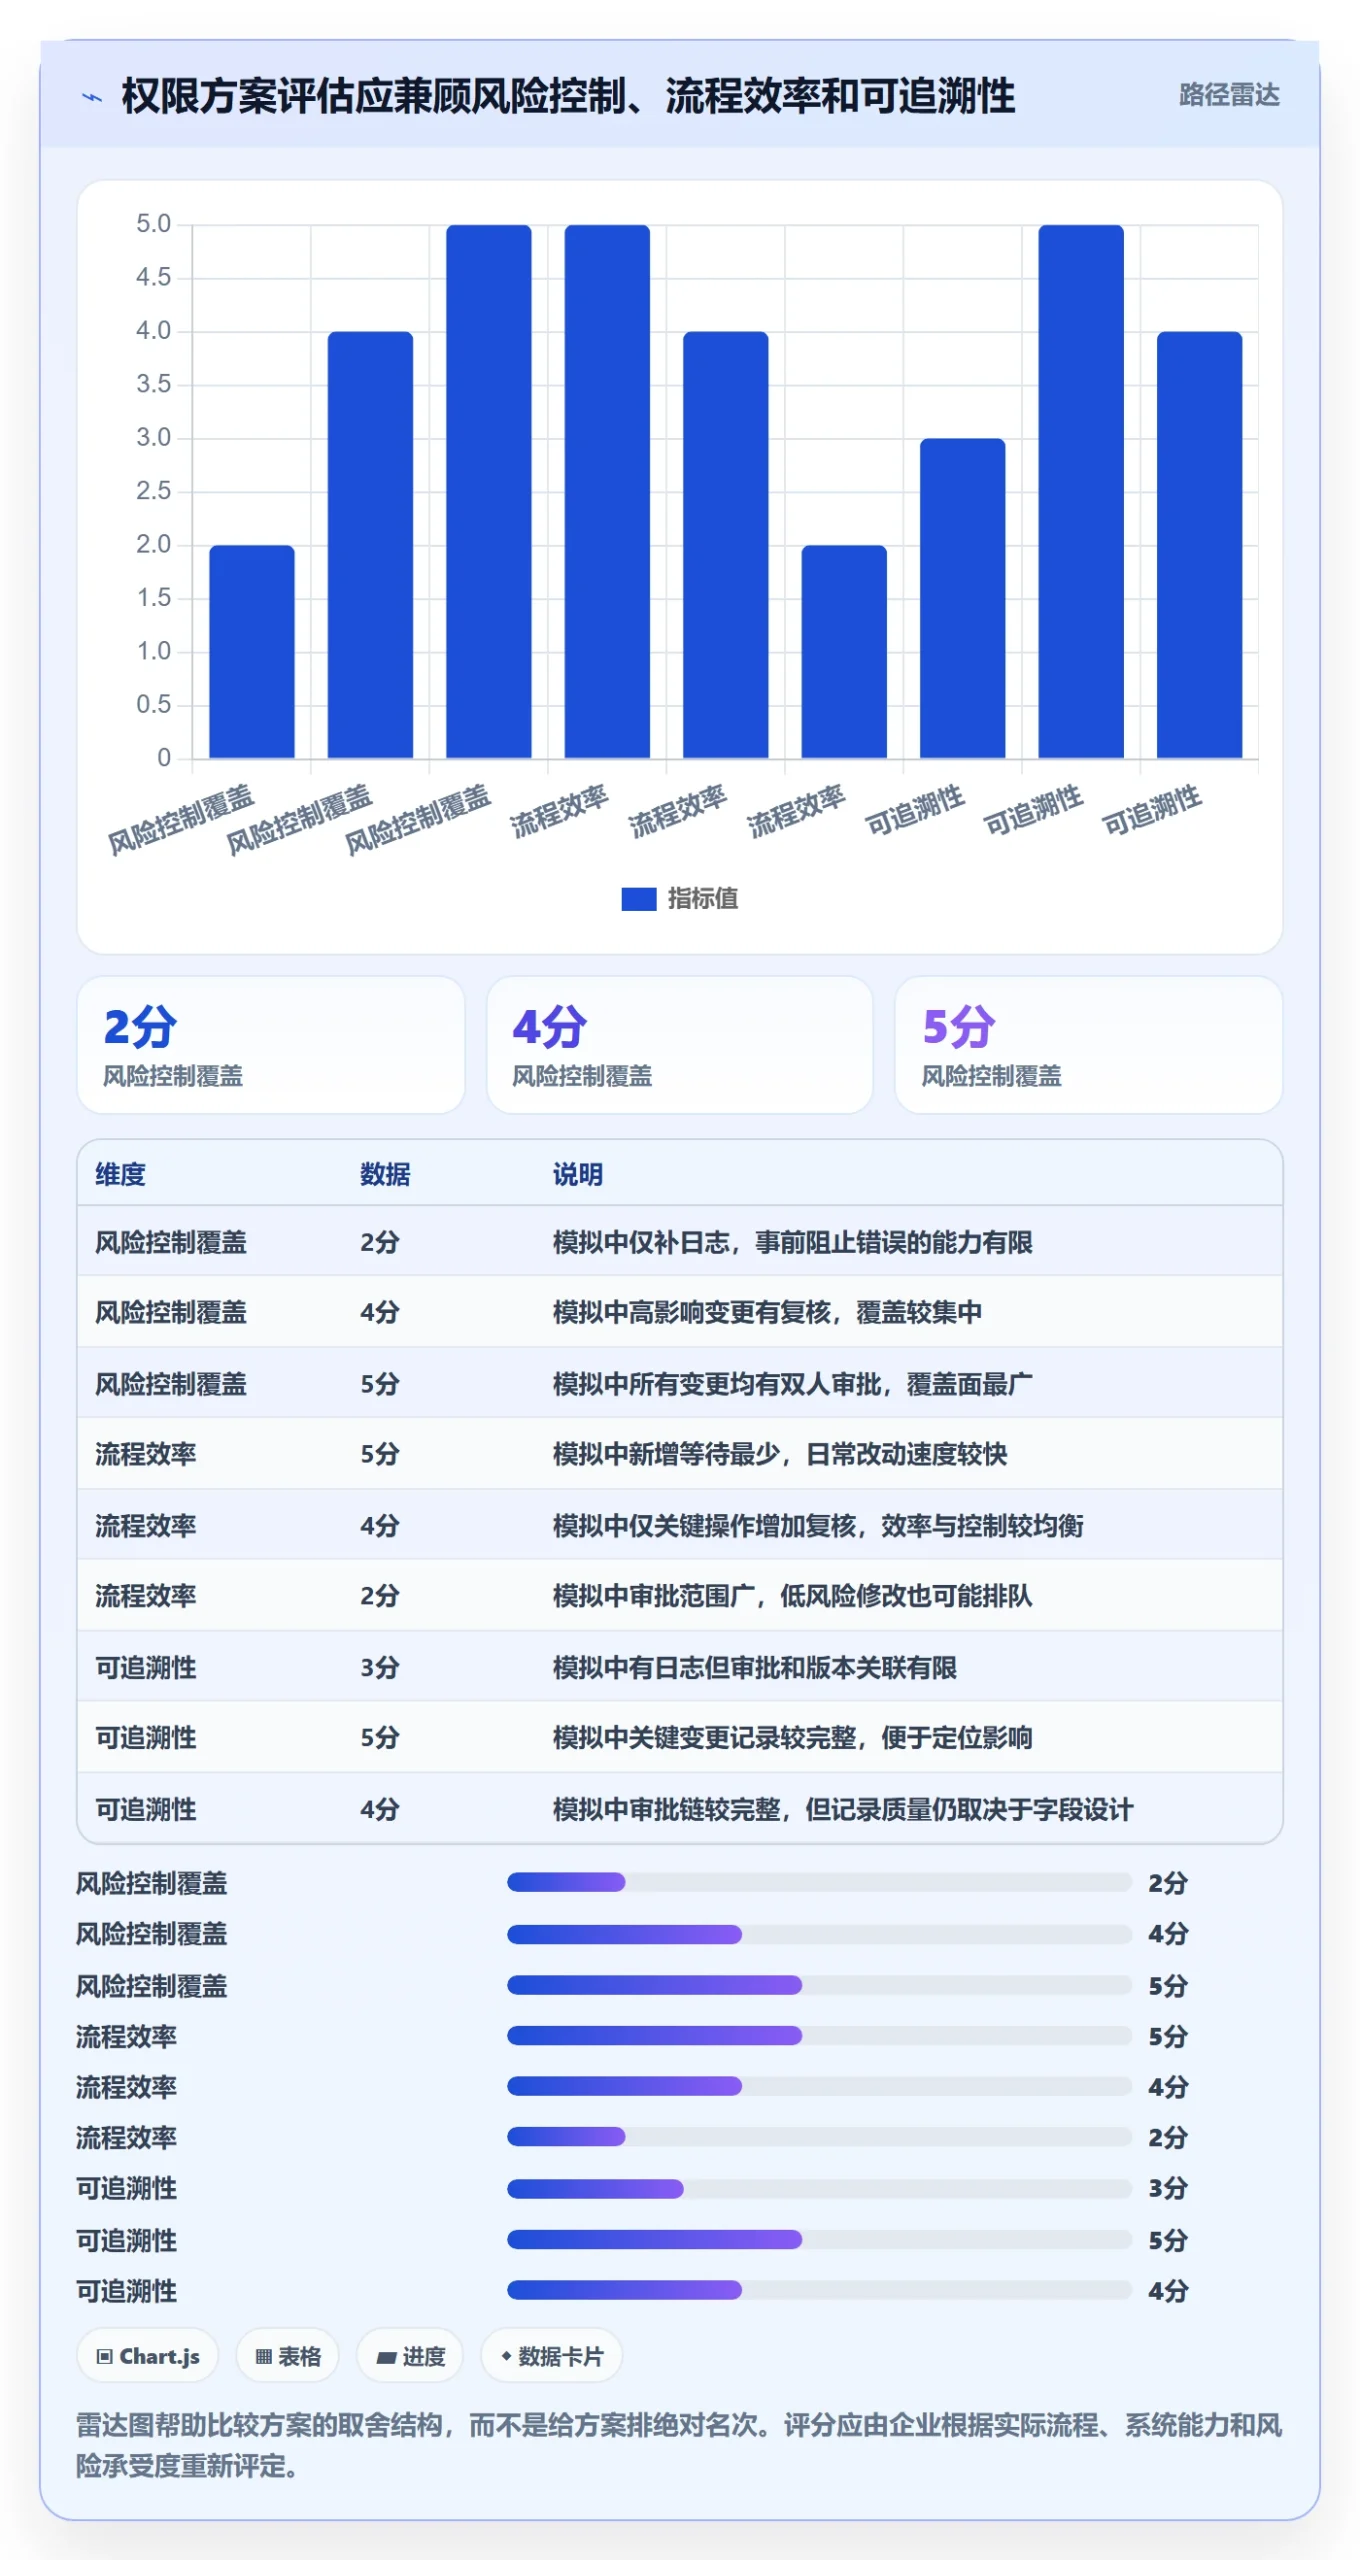Select row 模拟中审批范围广,低风险修改也可能排队
The width and height of the screenshot is (1360, 2560).
(x=680, y=1596)
